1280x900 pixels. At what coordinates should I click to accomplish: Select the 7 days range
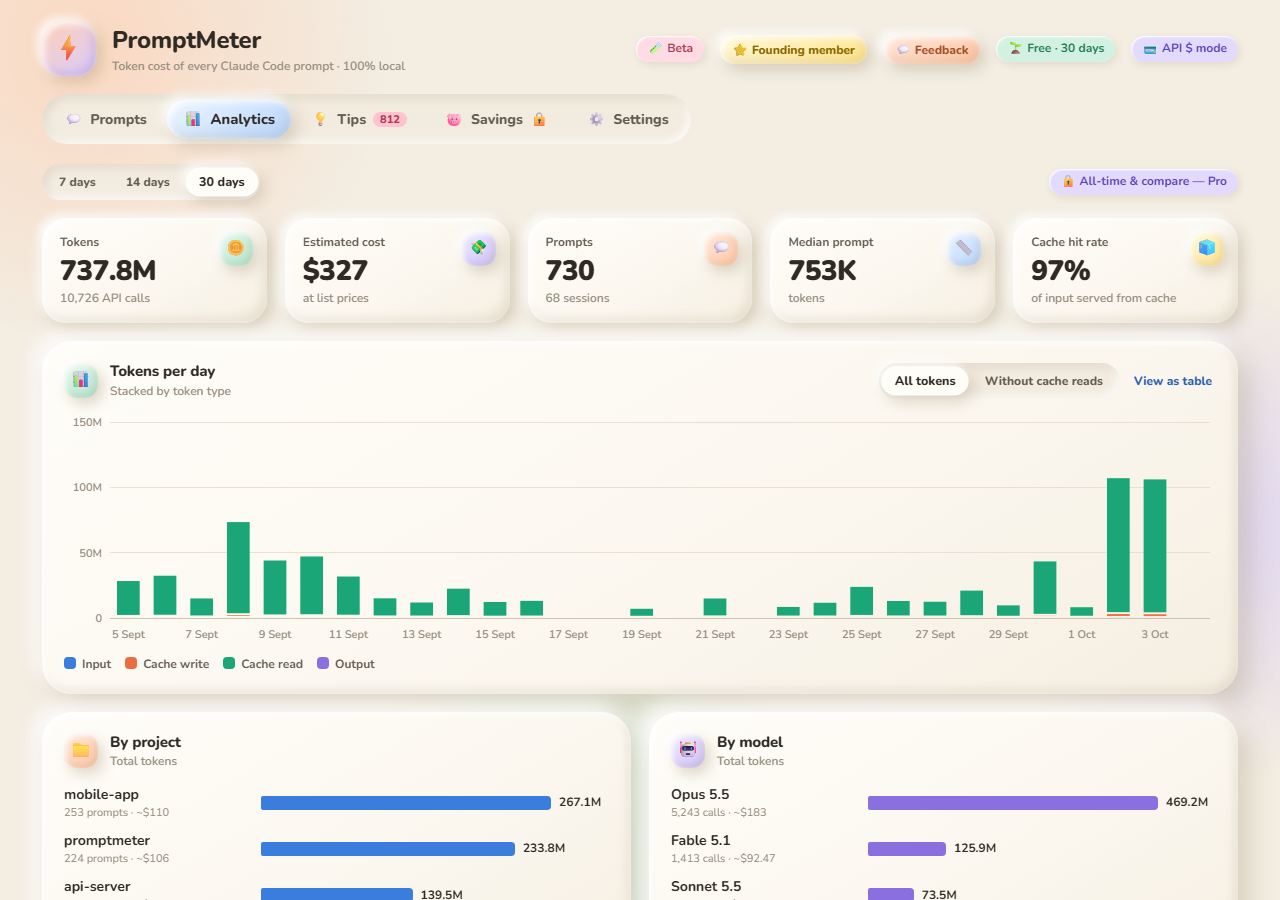pyautogui.click(x=77, y=182)
